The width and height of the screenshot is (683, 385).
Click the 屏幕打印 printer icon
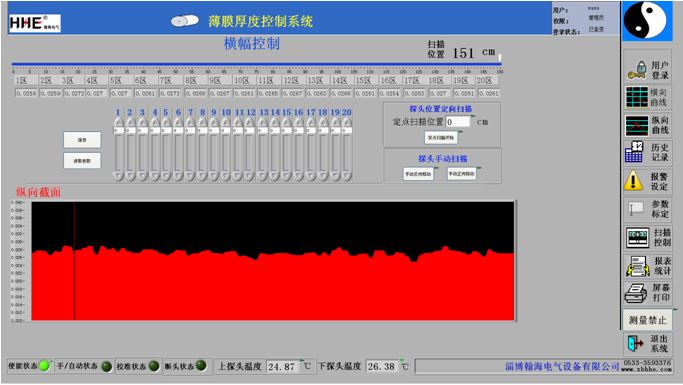click(x=636, y=293)
